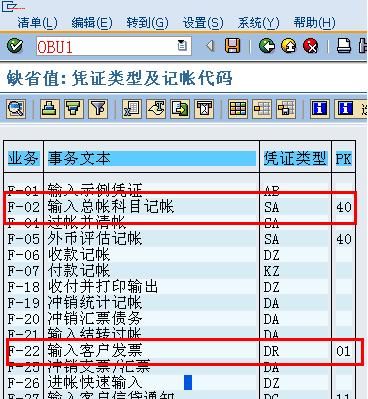Click the 凭证类型 column header

295,158
